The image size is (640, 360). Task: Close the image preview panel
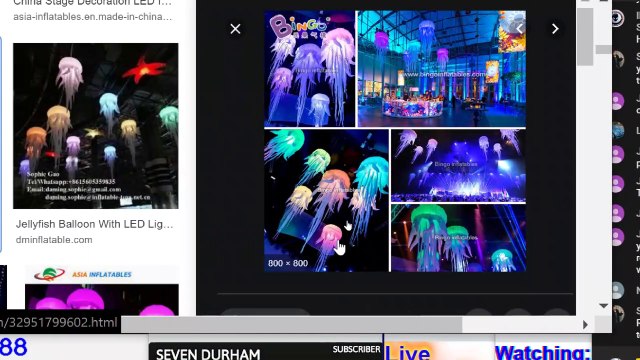(235, 29)
